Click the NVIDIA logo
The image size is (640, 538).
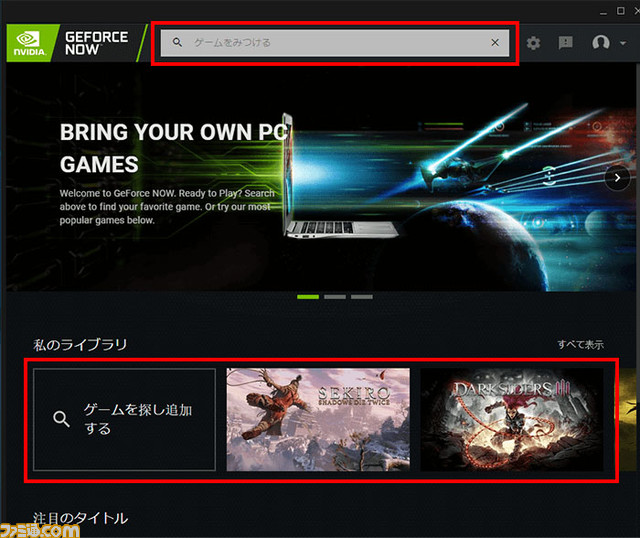(x=30, y=43)
